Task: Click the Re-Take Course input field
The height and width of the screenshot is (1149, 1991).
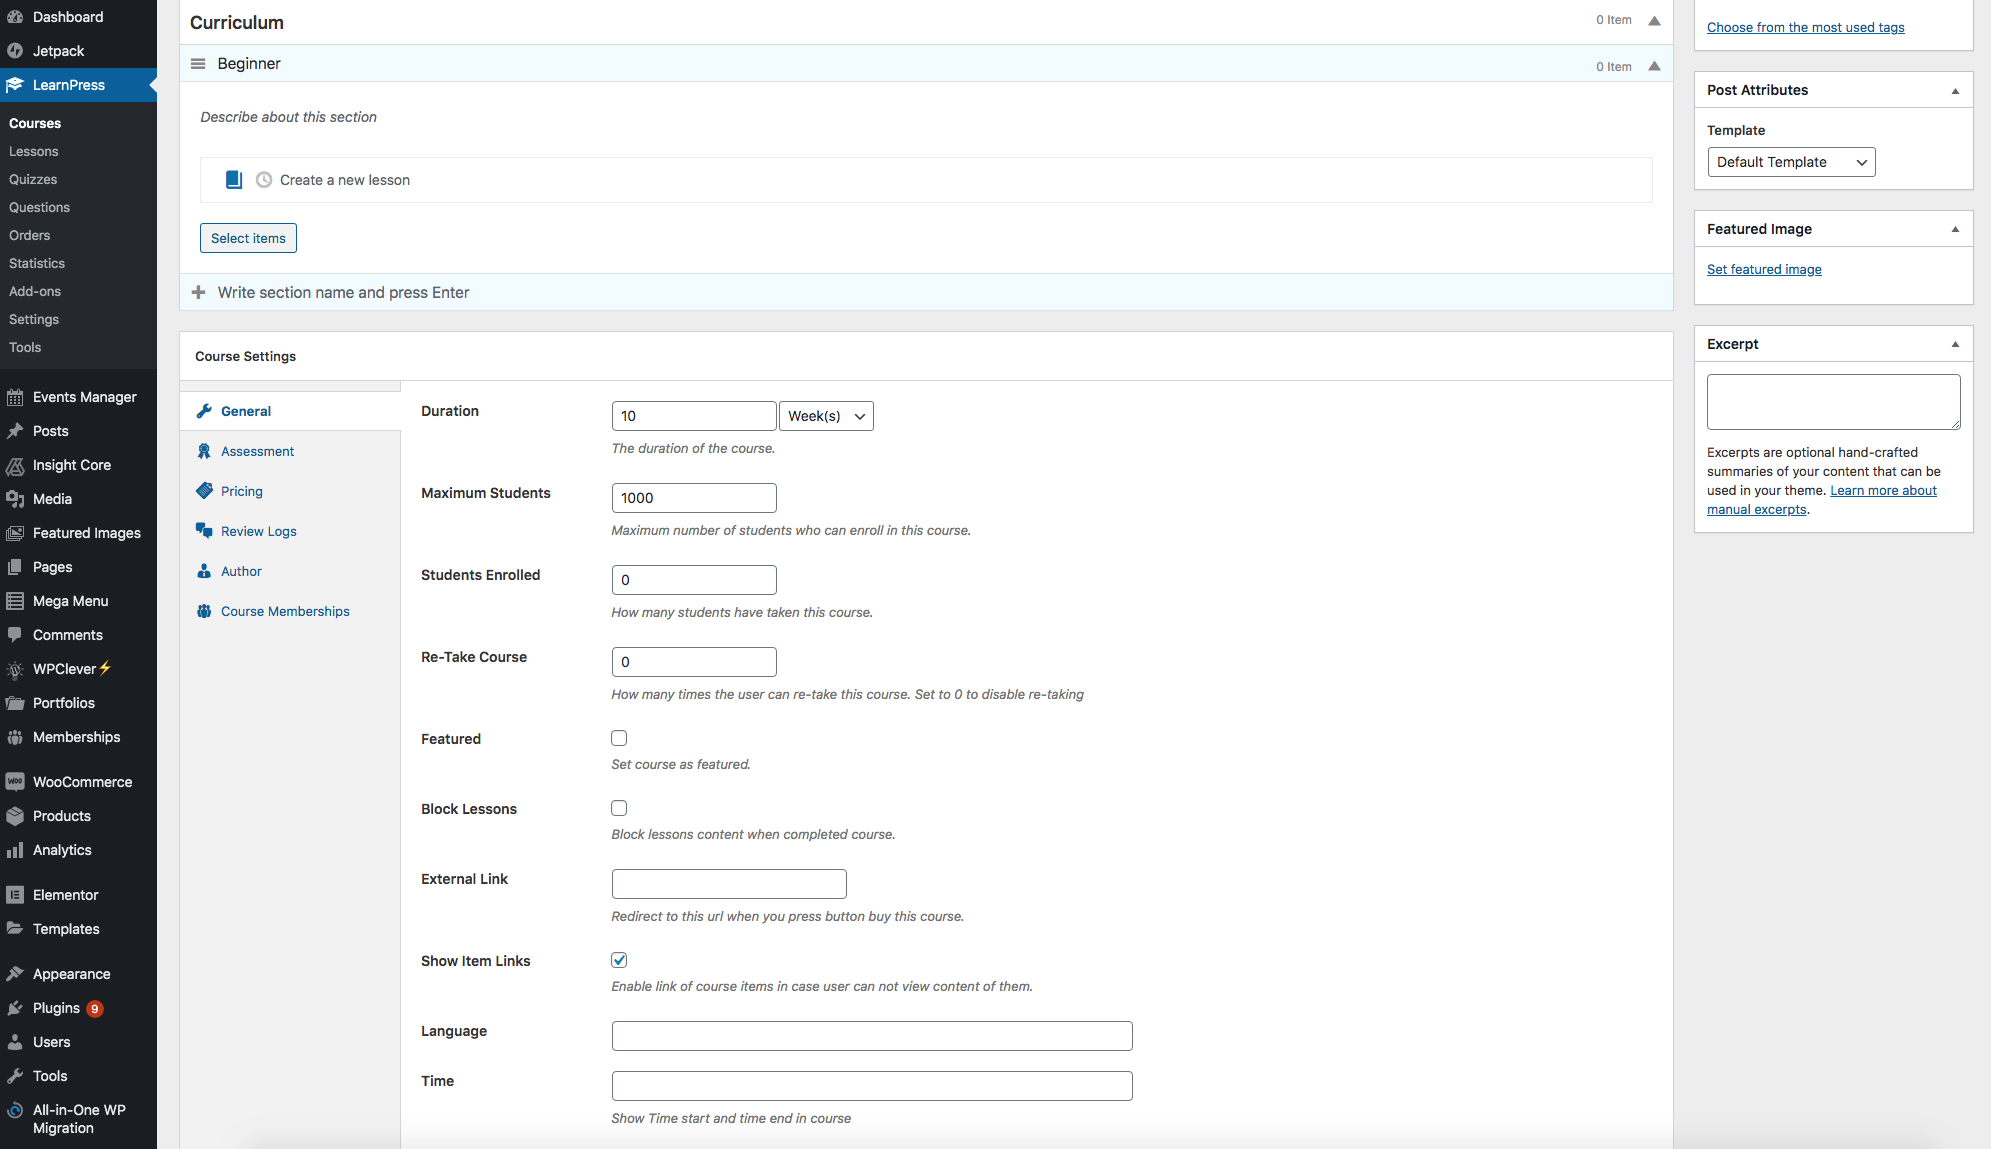Action: point(694,662)
